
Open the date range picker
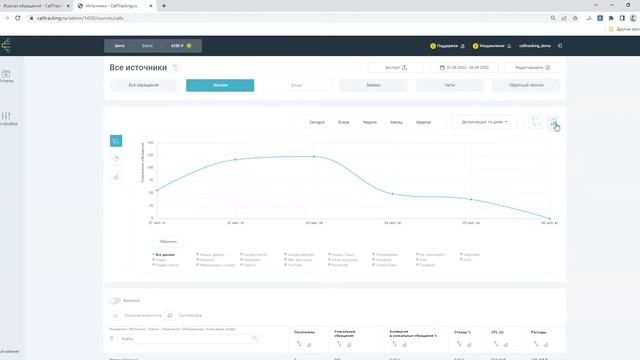[464, 67]
